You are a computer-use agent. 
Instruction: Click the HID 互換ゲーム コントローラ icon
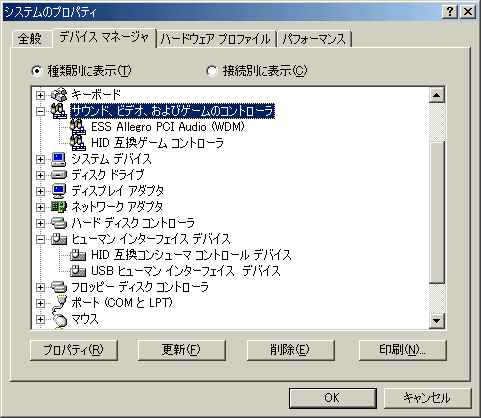click(x=78, y=143)
